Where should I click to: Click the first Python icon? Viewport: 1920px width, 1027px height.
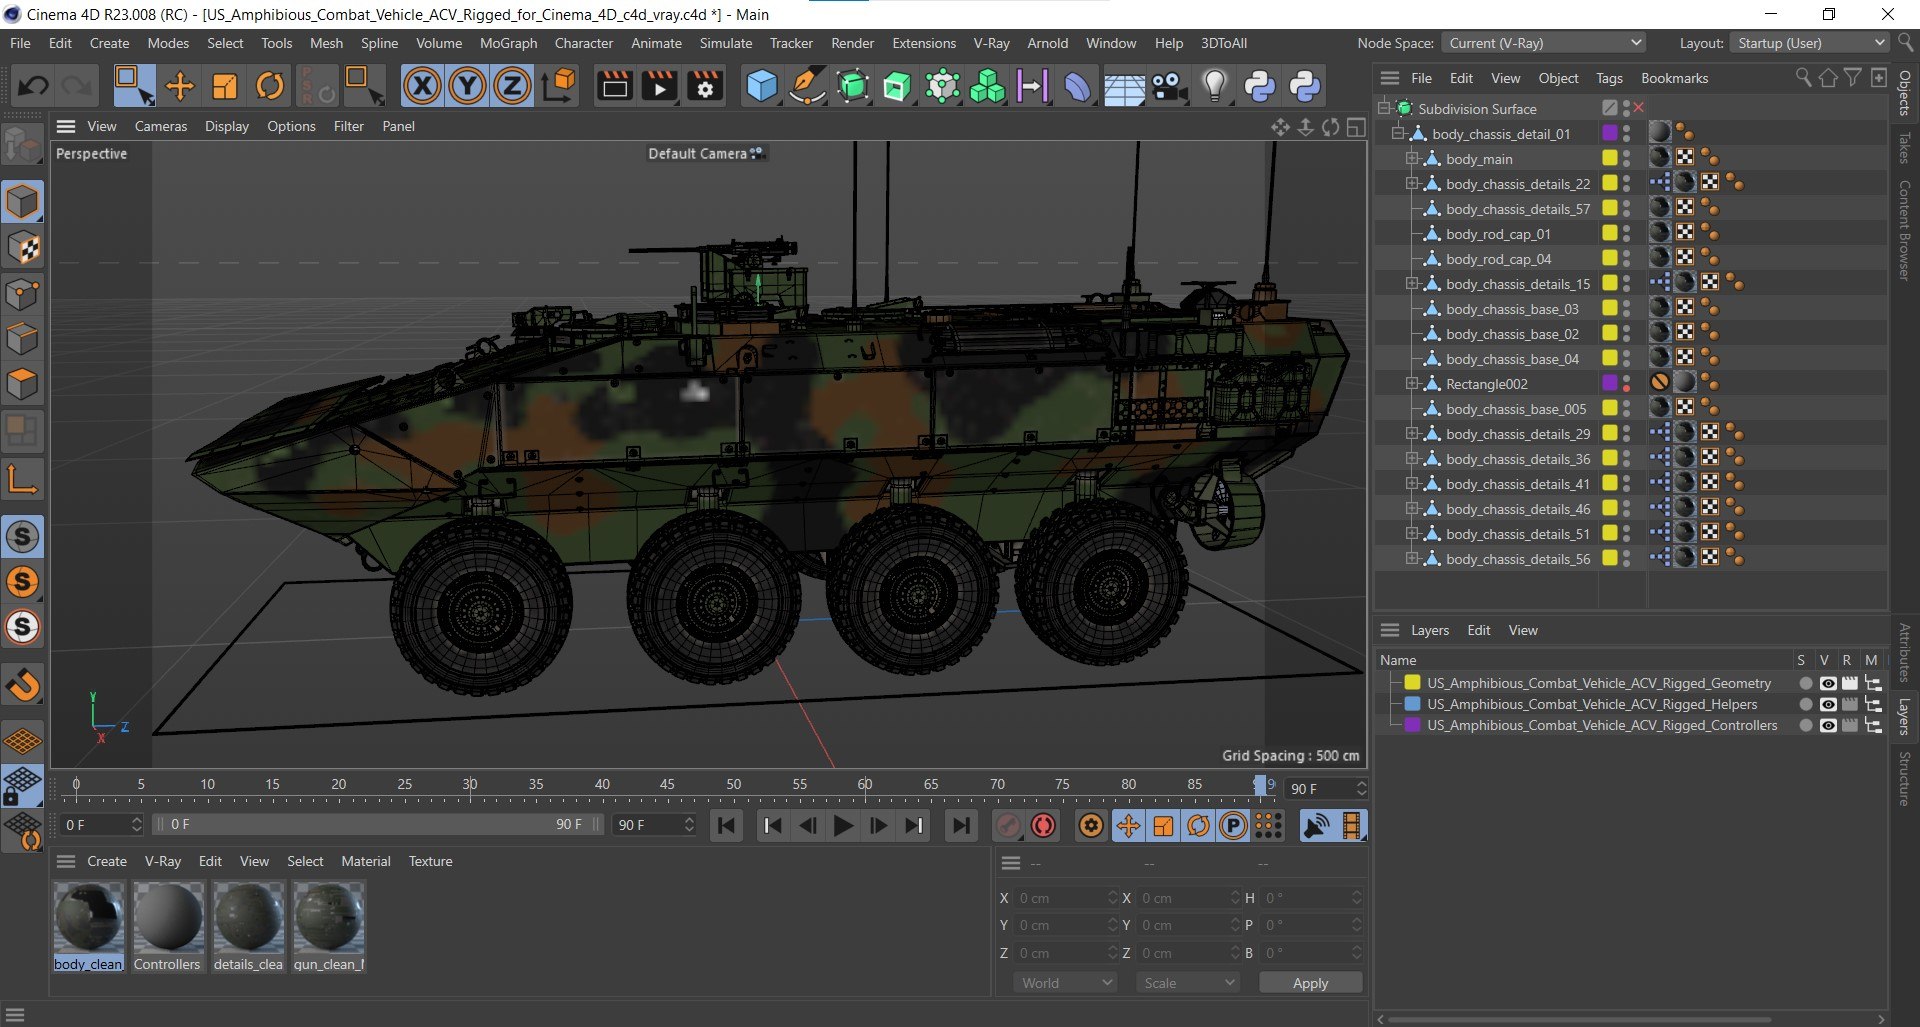coord(1259,86)
